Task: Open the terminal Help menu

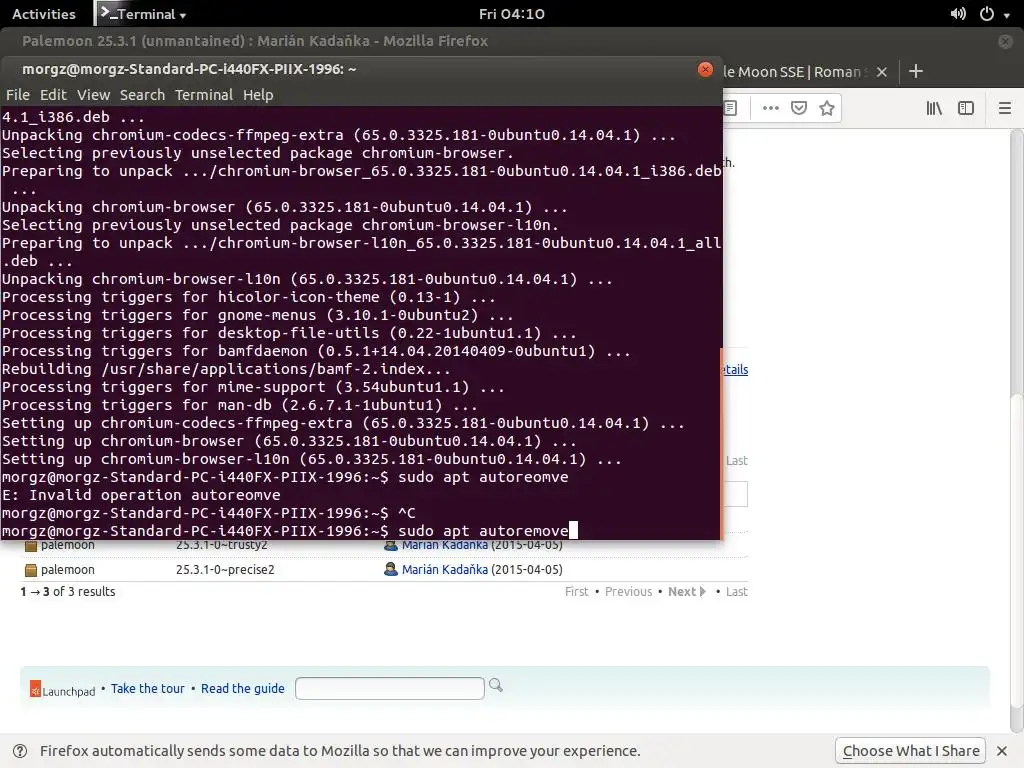Action: tap(258, 95)
